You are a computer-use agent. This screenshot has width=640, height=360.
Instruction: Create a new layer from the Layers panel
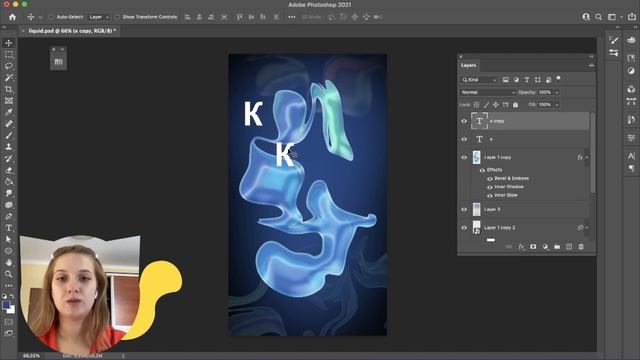569,247
